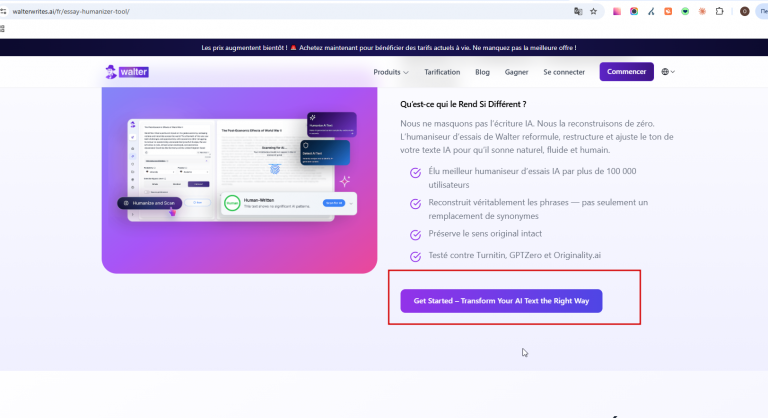The height and width of the screenshot is (418, 768).
Task: Click the browser address bar URL
Action: [71, 11]
